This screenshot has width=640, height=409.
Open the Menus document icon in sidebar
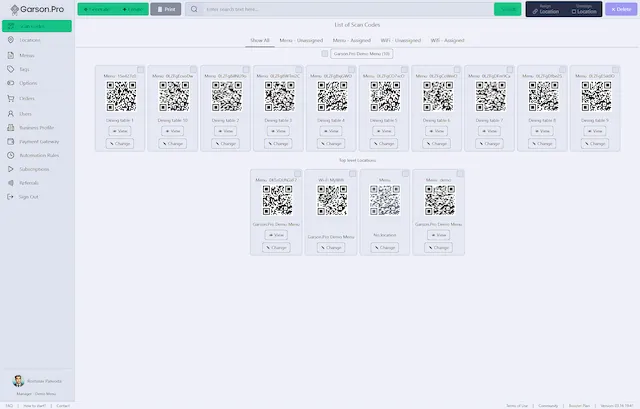coord(11,55)
